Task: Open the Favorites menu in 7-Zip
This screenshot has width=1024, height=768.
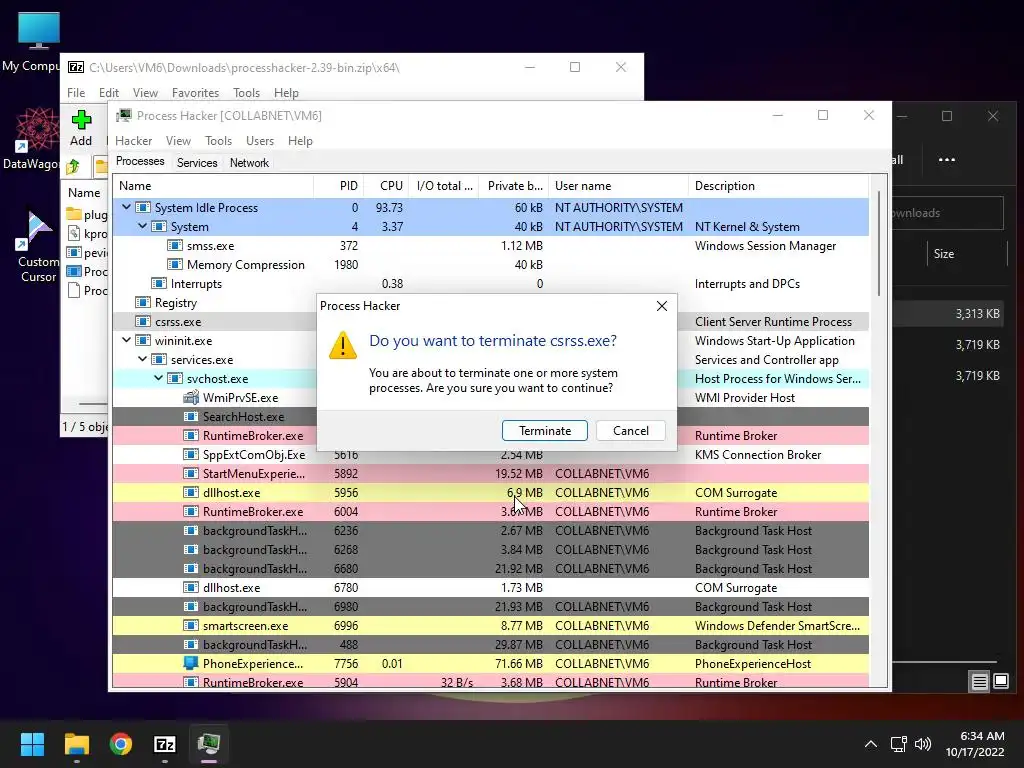Action: coord(195,93)
